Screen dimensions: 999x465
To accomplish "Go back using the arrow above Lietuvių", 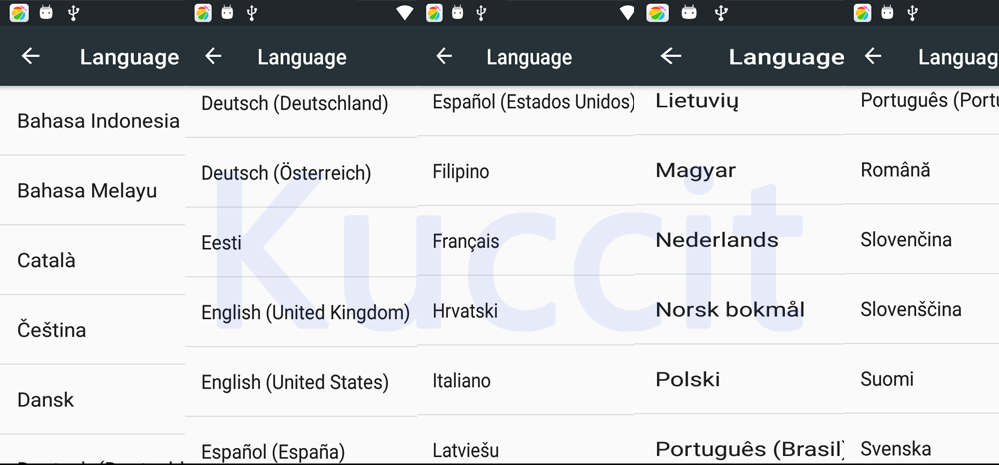I will pyautogui.click(x=671, y=56).
